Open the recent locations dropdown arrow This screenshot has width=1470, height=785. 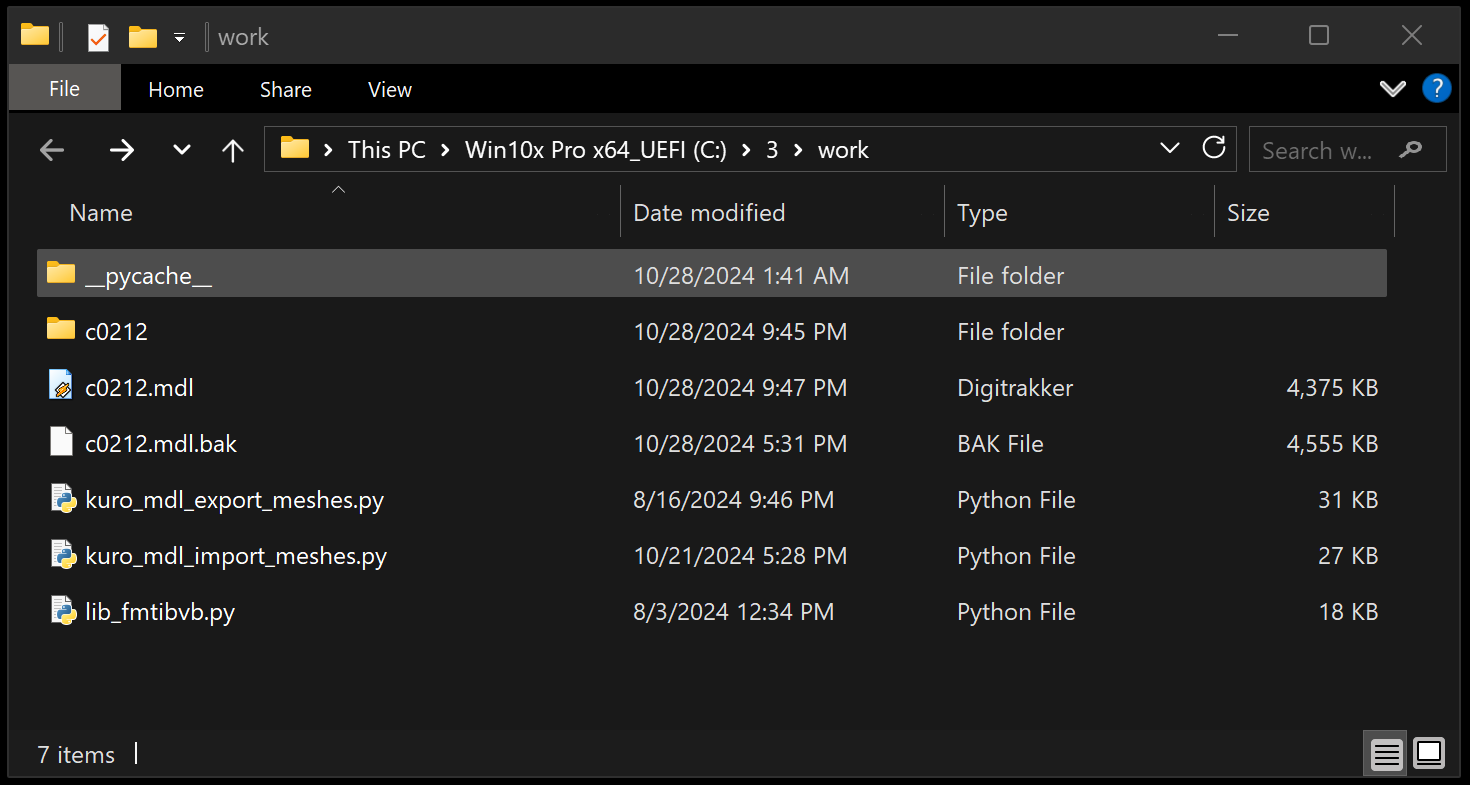coord(181,150)
